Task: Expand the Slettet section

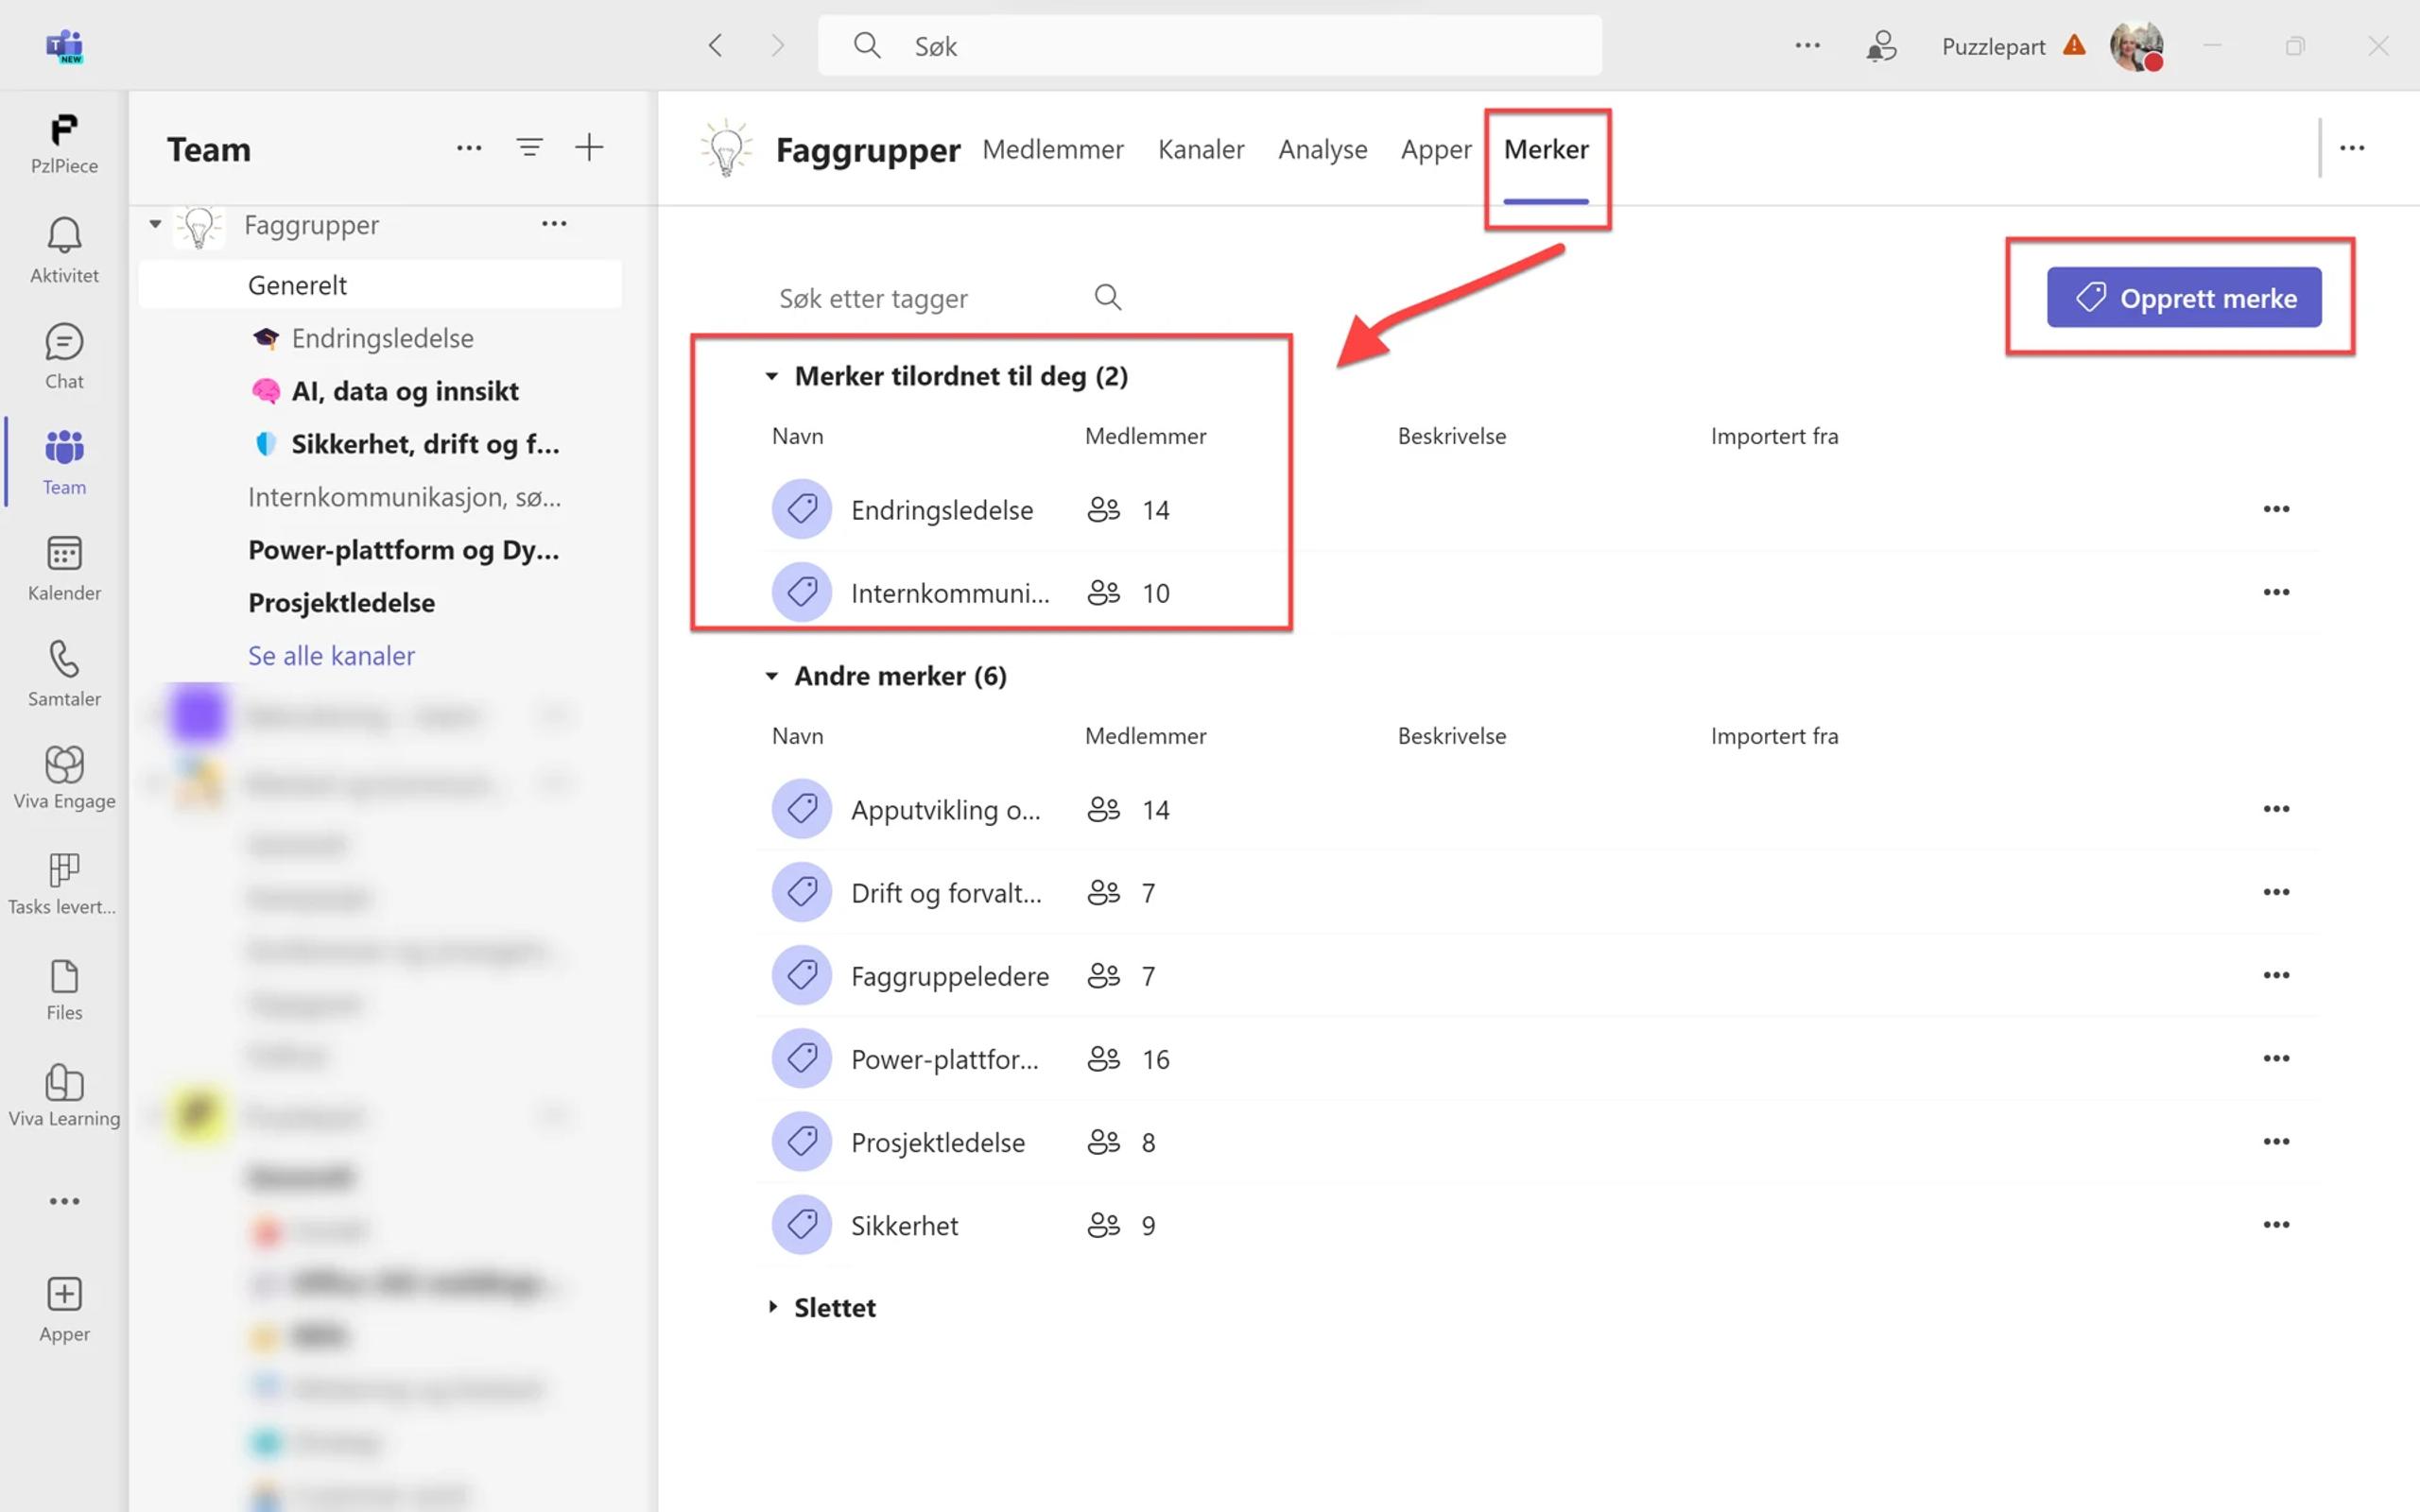Action: tap(772, 1307)
